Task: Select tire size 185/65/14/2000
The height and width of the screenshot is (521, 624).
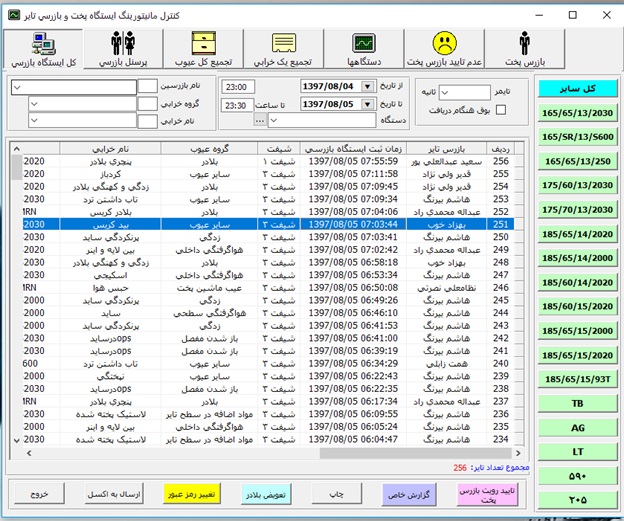Action: coord(577,258)
